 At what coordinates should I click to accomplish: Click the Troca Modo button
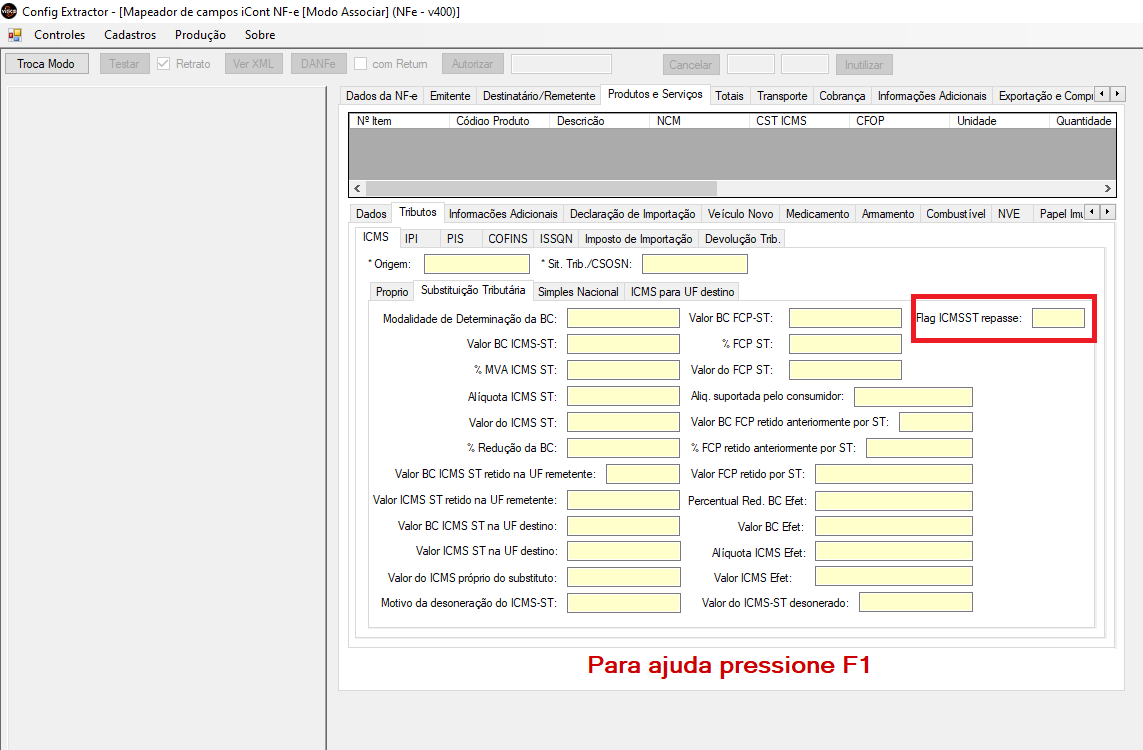47,64
